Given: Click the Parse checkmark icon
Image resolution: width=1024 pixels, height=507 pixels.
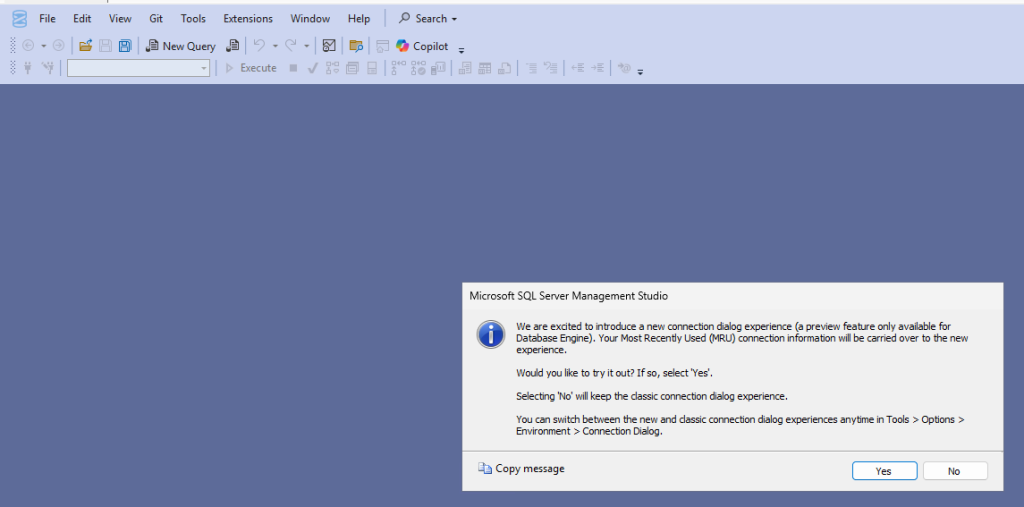Looking at the screenshot, I should point(312,68).
